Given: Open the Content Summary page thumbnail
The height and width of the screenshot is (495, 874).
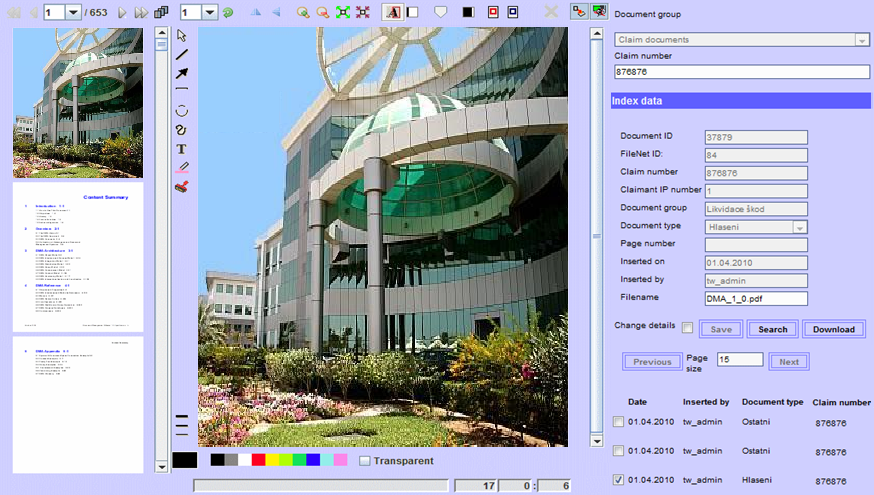Looking at the screenshot, I should point(78,256).
